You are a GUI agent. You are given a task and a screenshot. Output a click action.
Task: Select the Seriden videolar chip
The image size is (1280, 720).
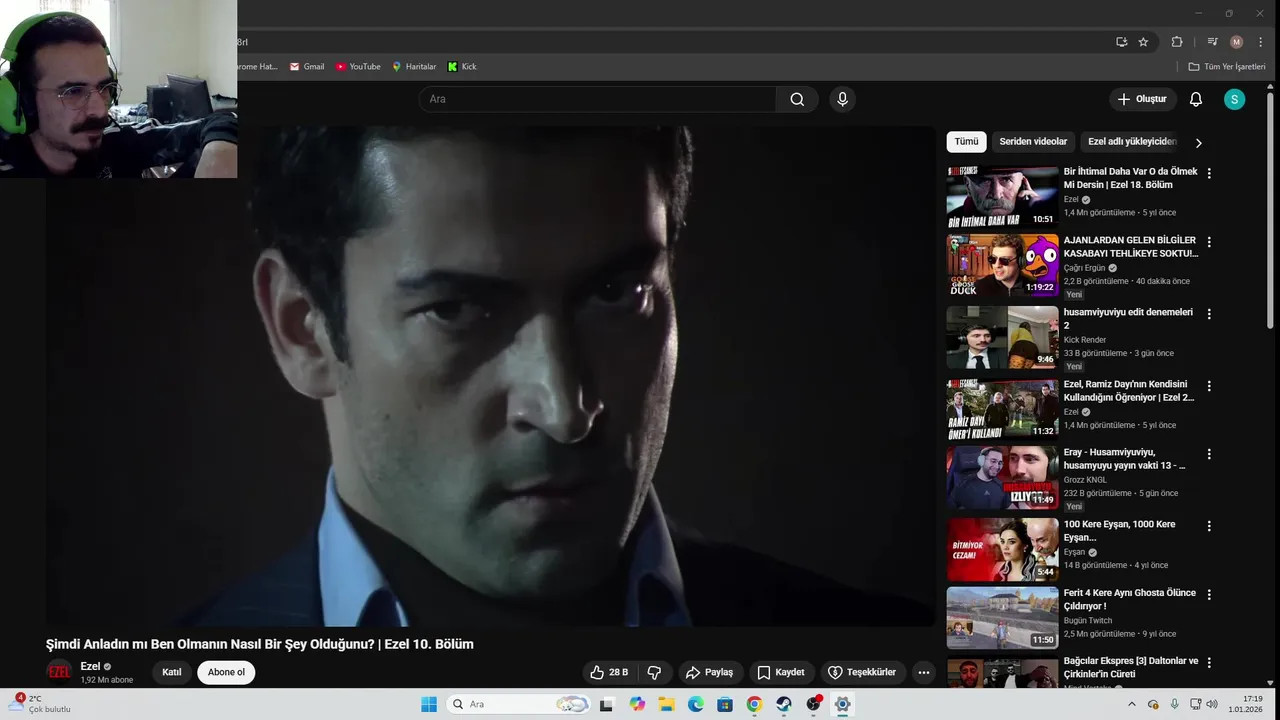pos(1033,142)
